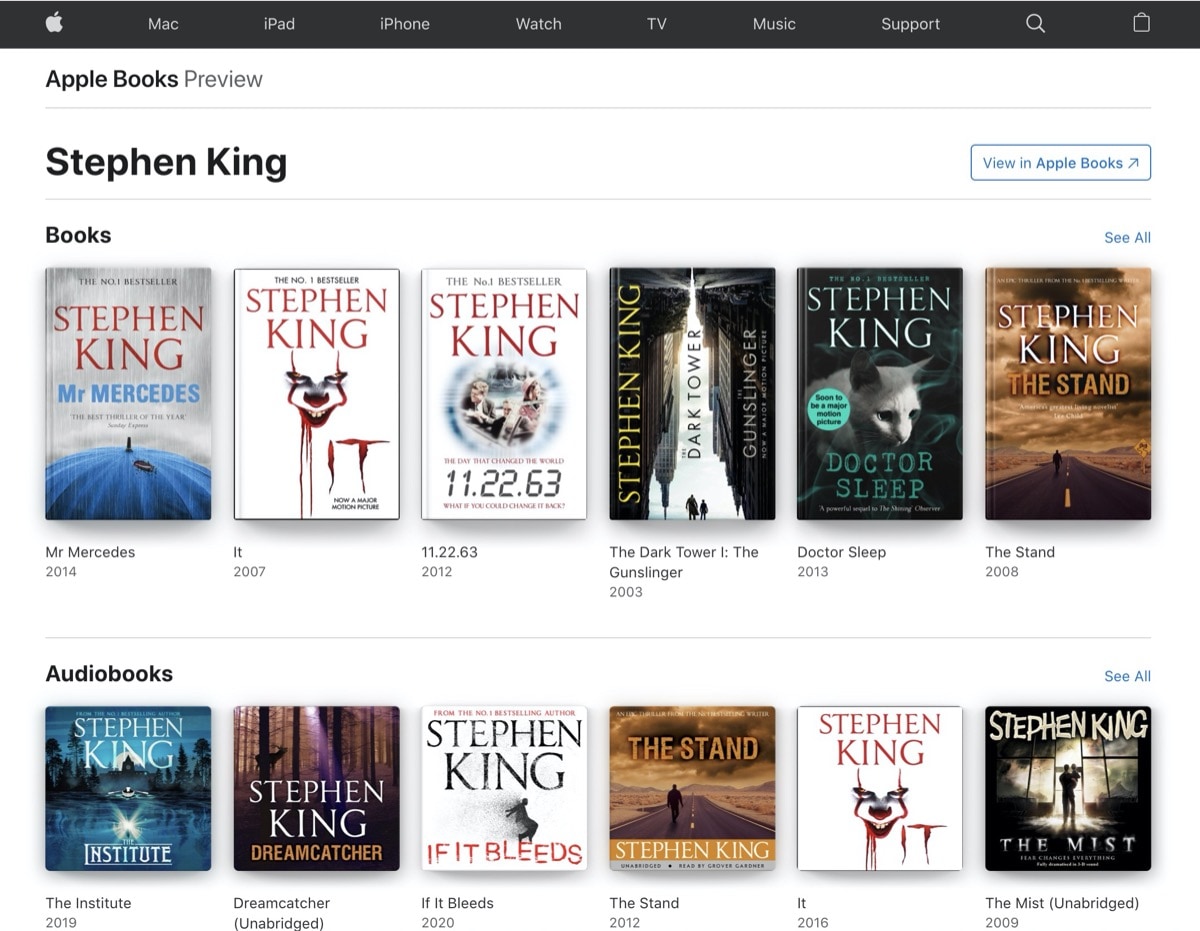Open the iPhone section
Screen dimensions: 1200x931
pyautogui.click(x=405, y=24)
